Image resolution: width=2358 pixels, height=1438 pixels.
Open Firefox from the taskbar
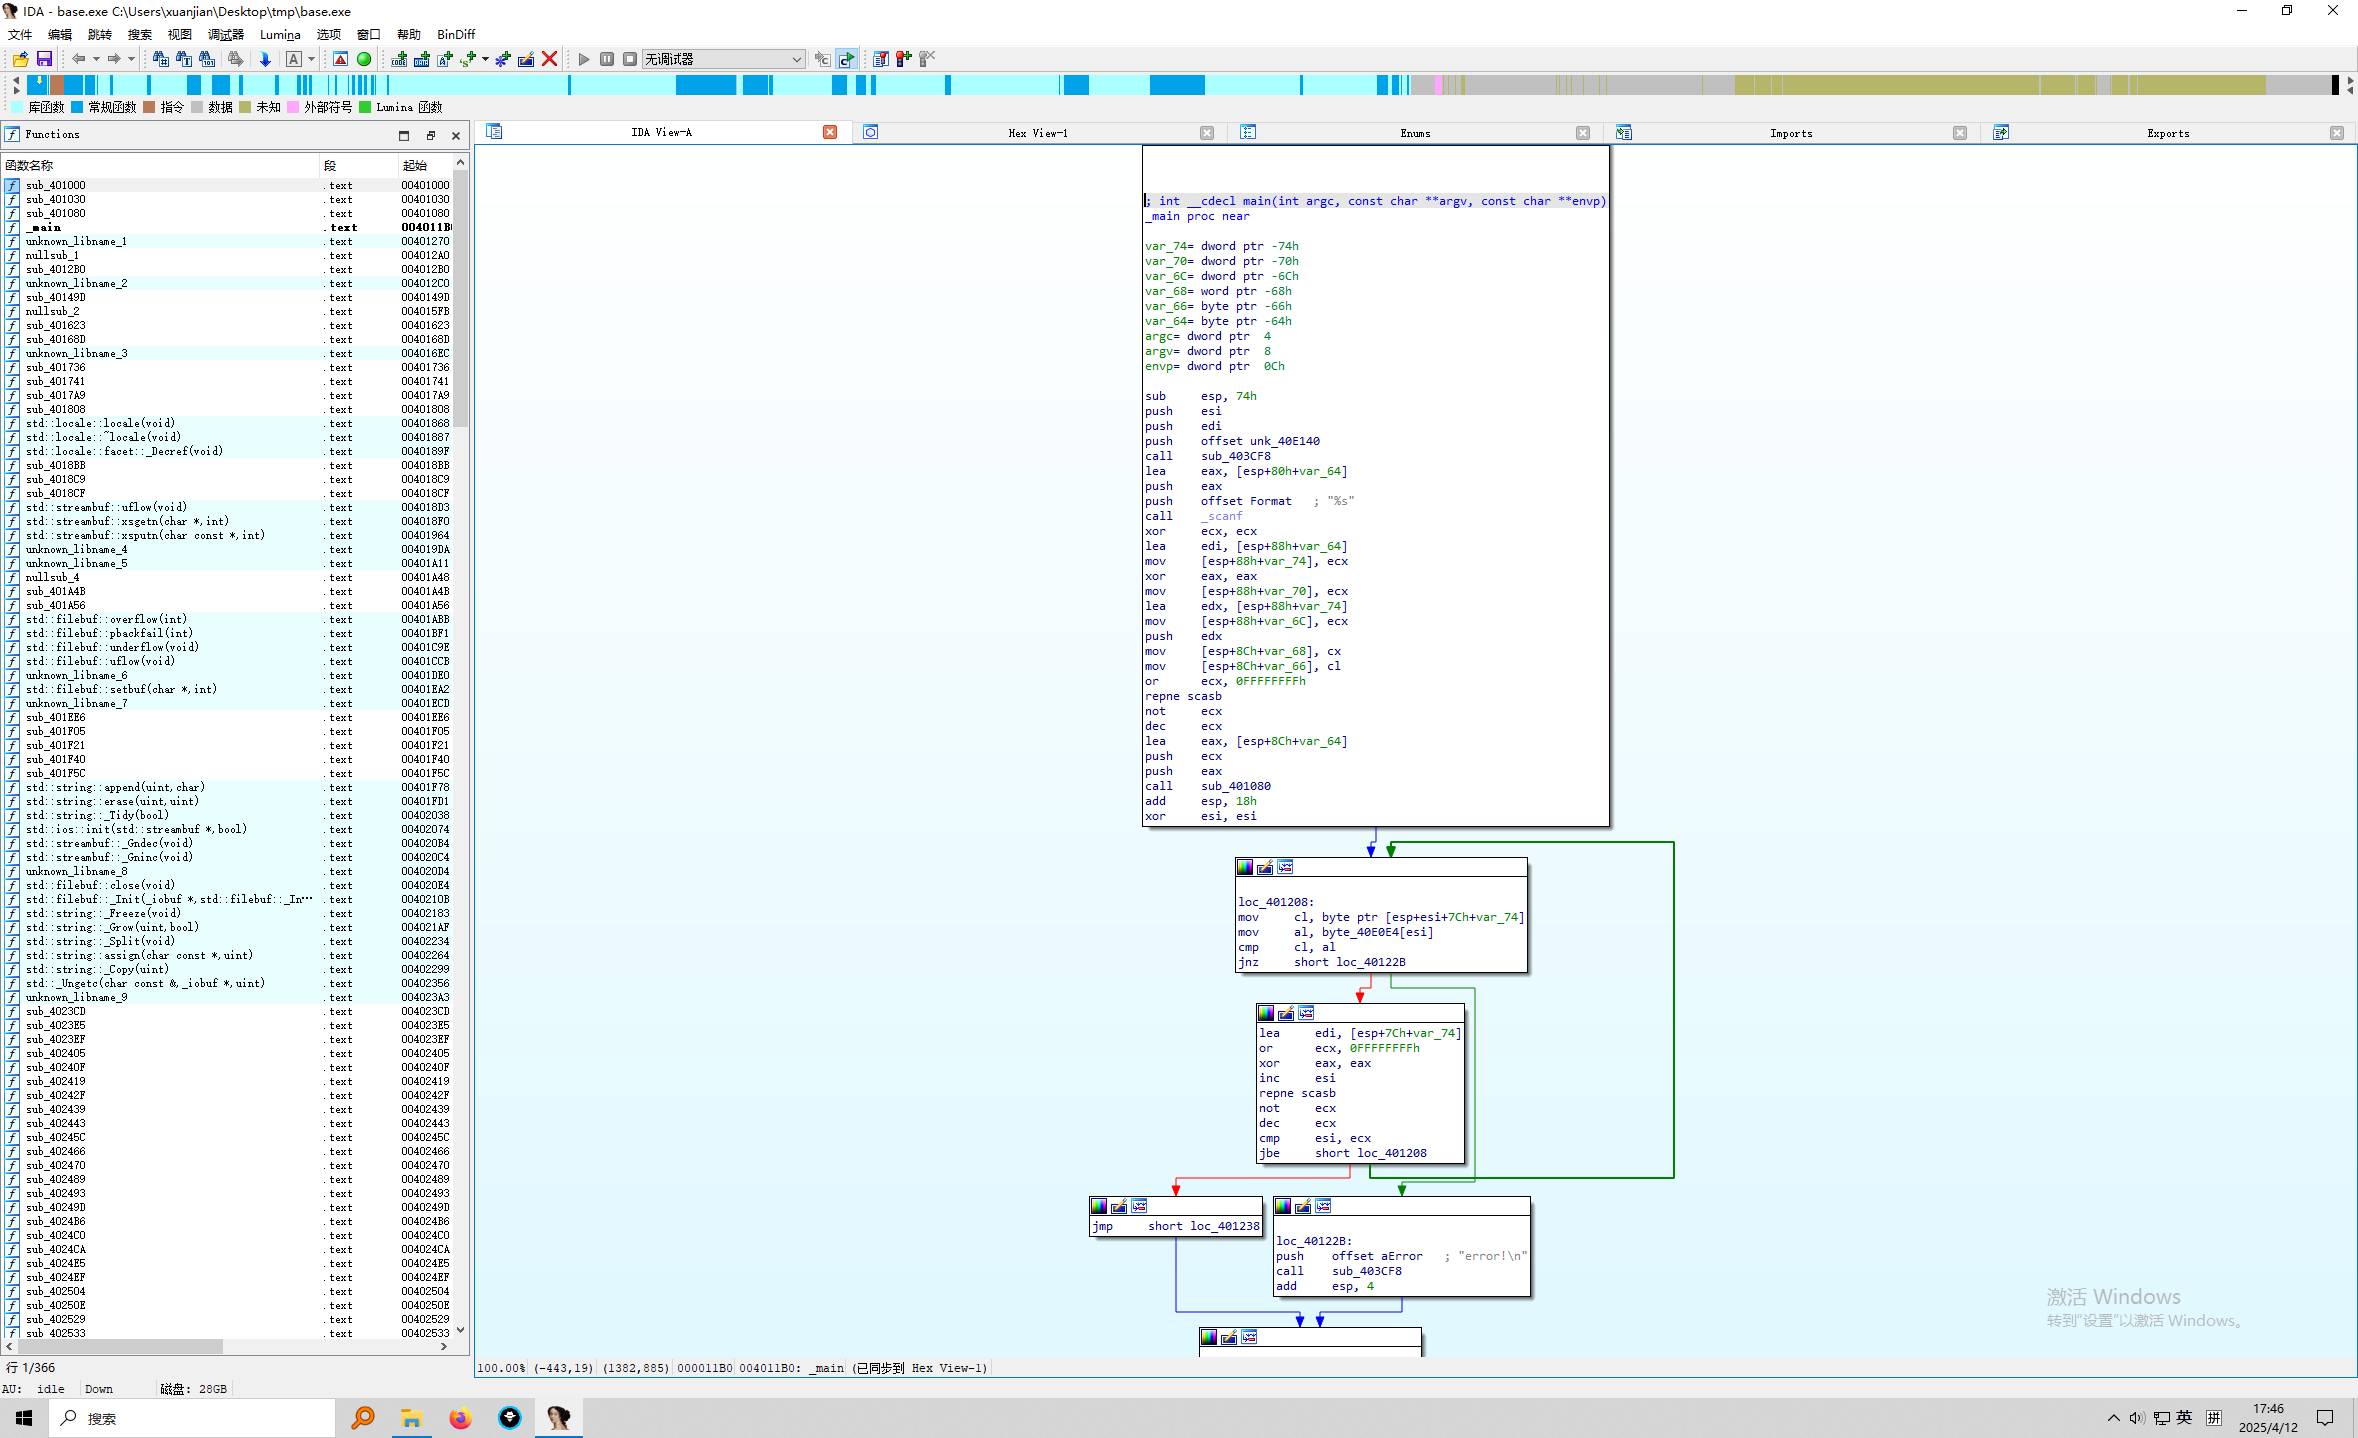tap(460, 1418)
